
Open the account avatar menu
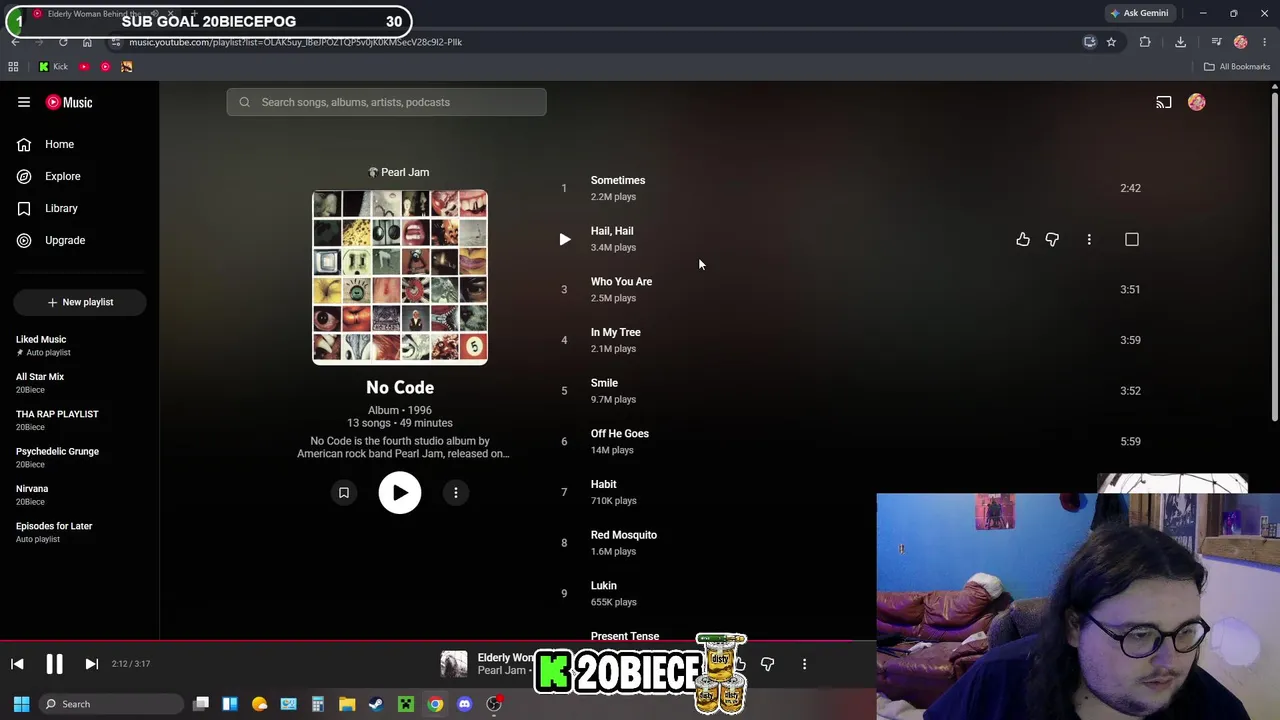point(1196,102)
